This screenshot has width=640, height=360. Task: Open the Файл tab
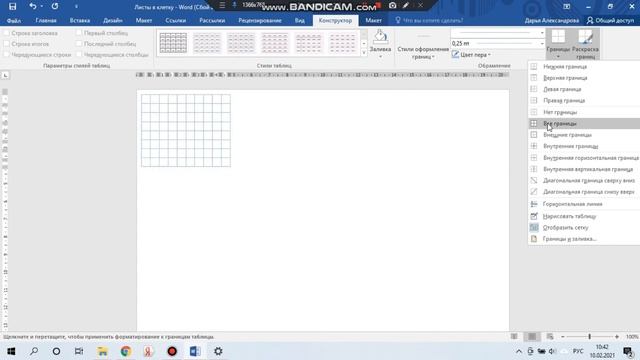13,20
